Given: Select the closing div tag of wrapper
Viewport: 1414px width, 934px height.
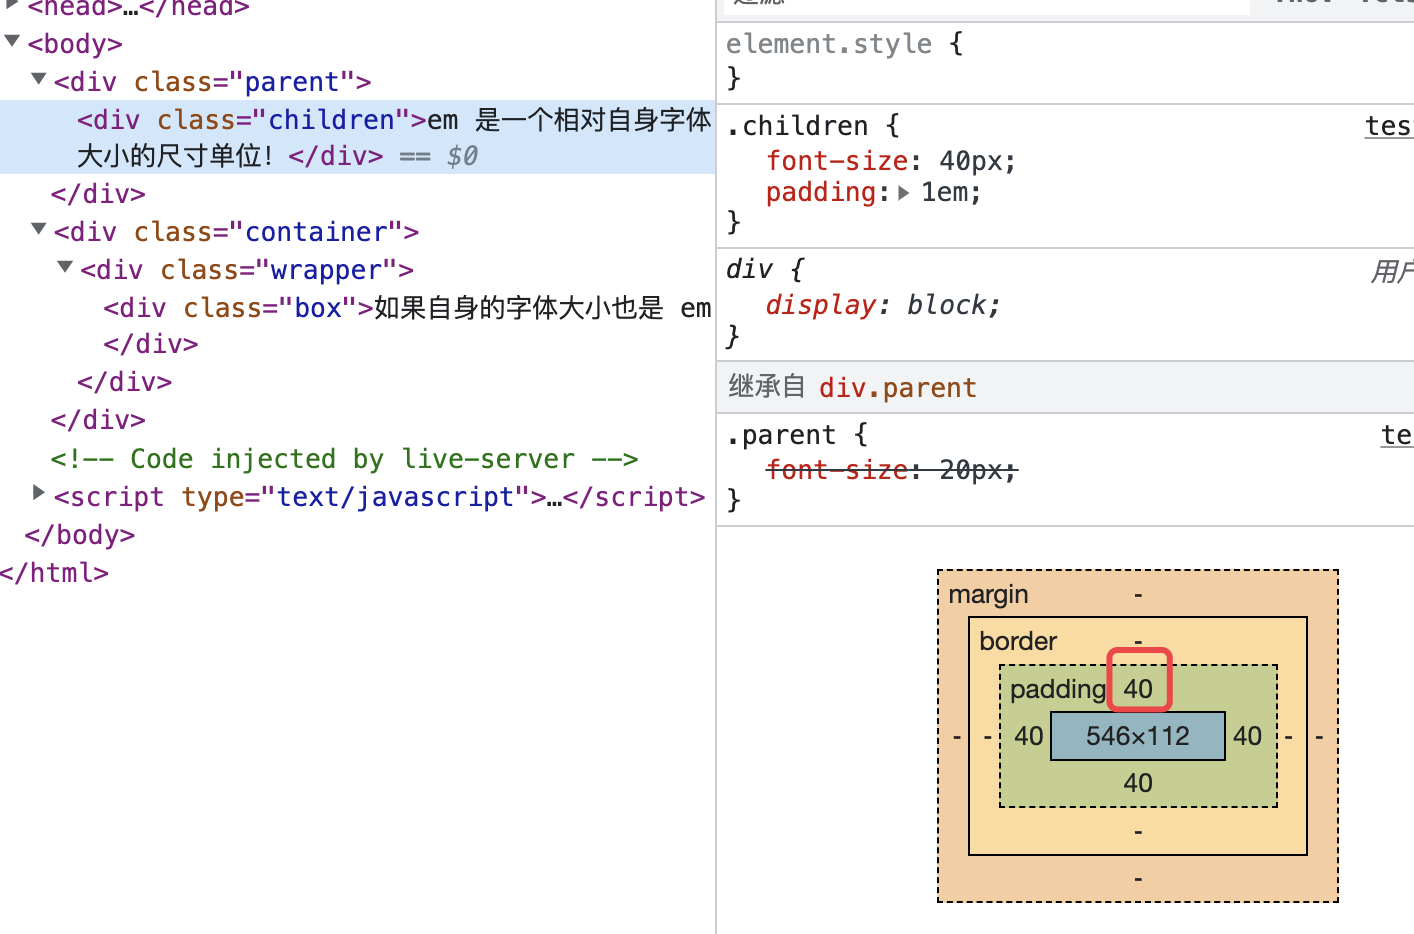Looking at the screenshot, I should tap(125, 382).
